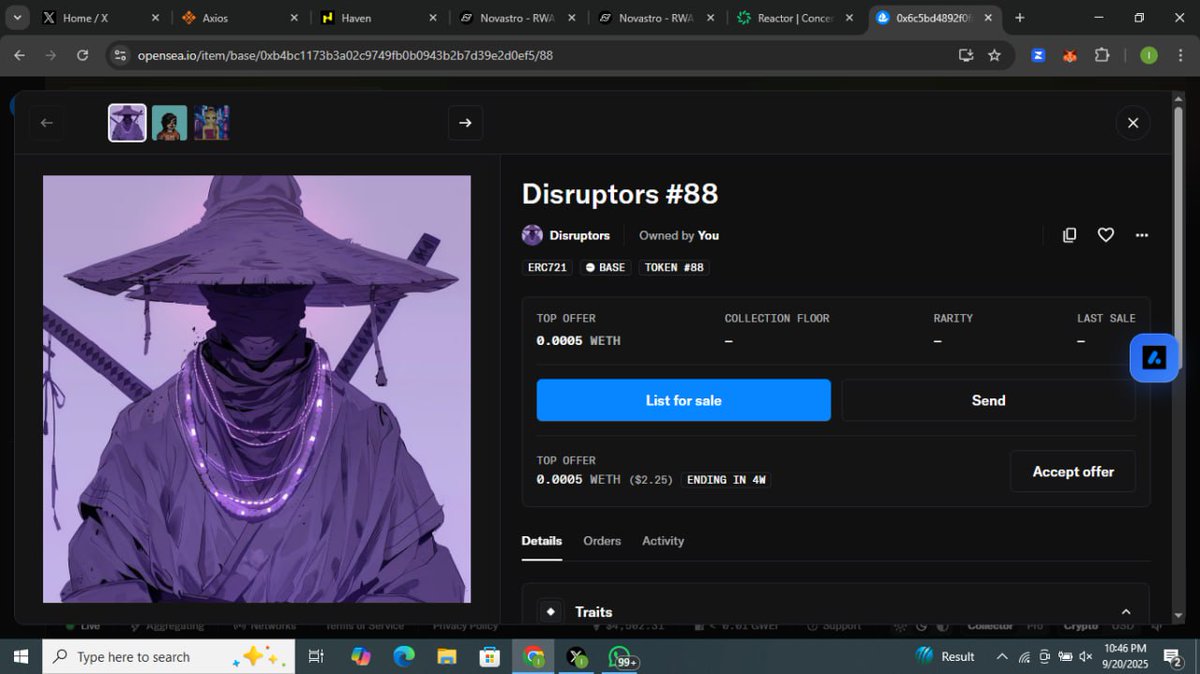The width and height of the screenshot is (1200, 674).
Task: Click List for sale button
Action: click(683, 400)
